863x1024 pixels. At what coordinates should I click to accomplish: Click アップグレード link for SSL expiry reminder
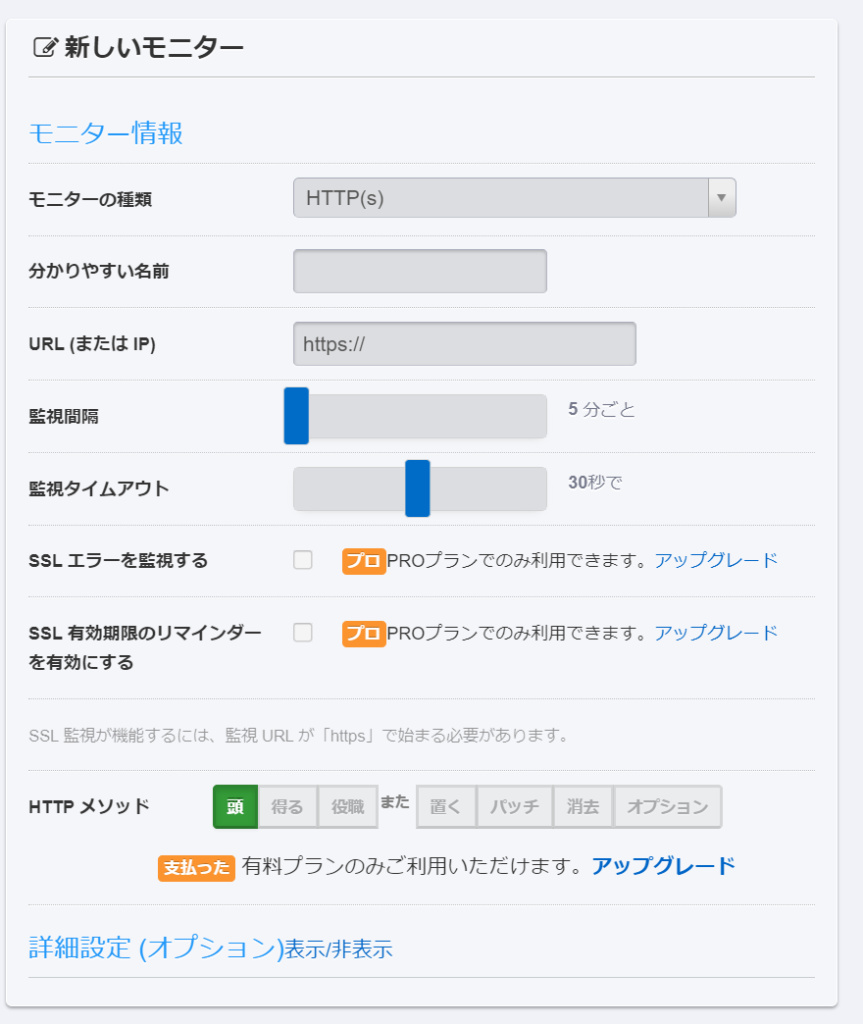click(716, 633)
